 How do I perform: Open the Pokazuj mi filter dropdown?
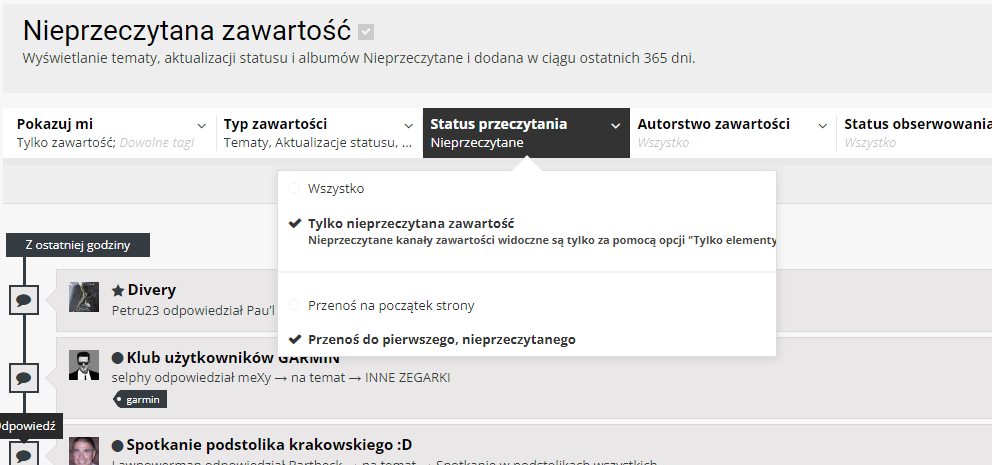click(109, 133)
